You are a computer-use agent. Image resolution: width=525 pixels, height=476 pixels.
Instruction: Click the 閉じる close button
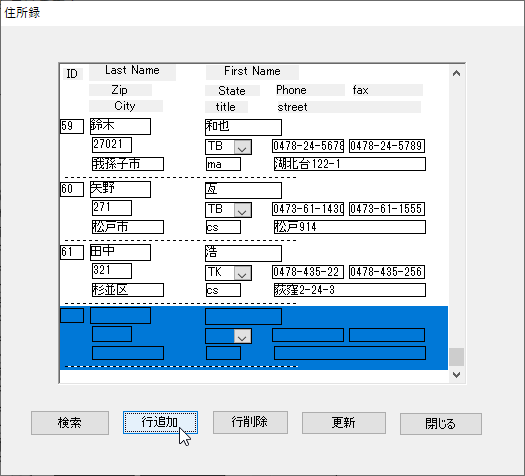[x=441, y=424]
